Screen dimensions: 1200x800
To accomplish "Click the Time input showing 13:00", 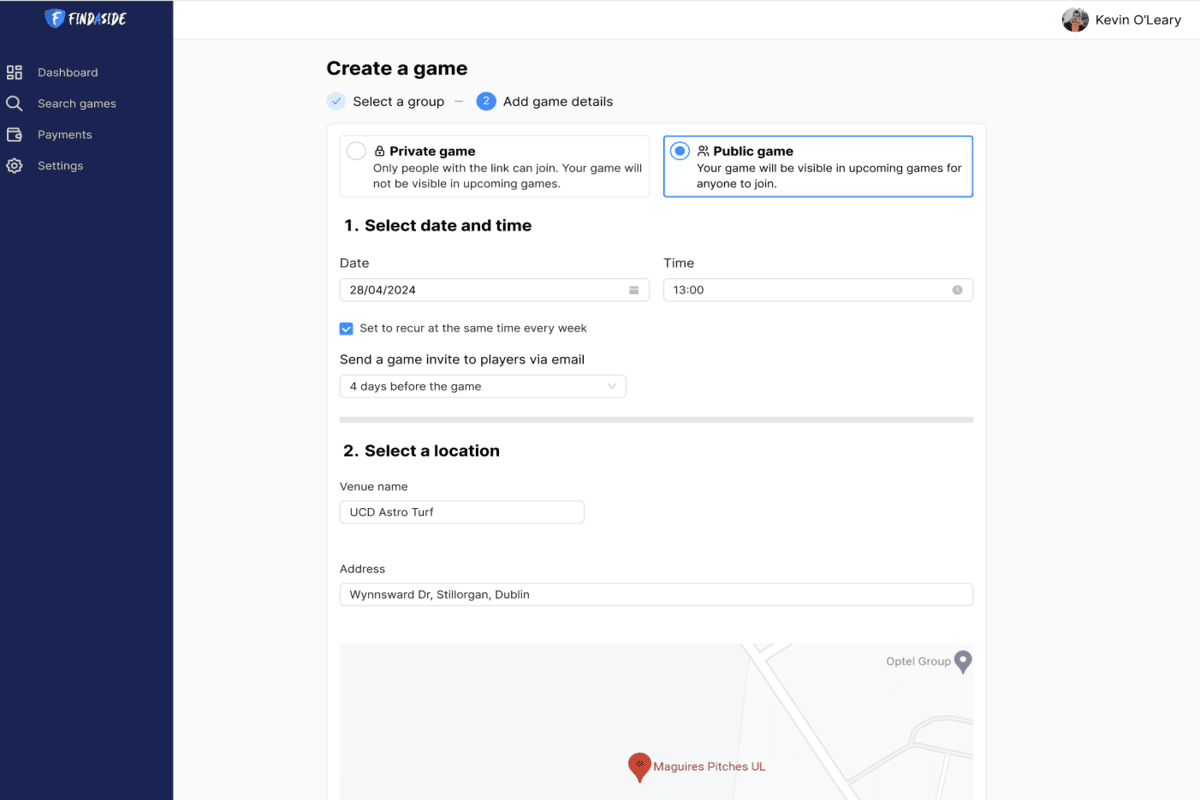I will (x=818, y=290).
